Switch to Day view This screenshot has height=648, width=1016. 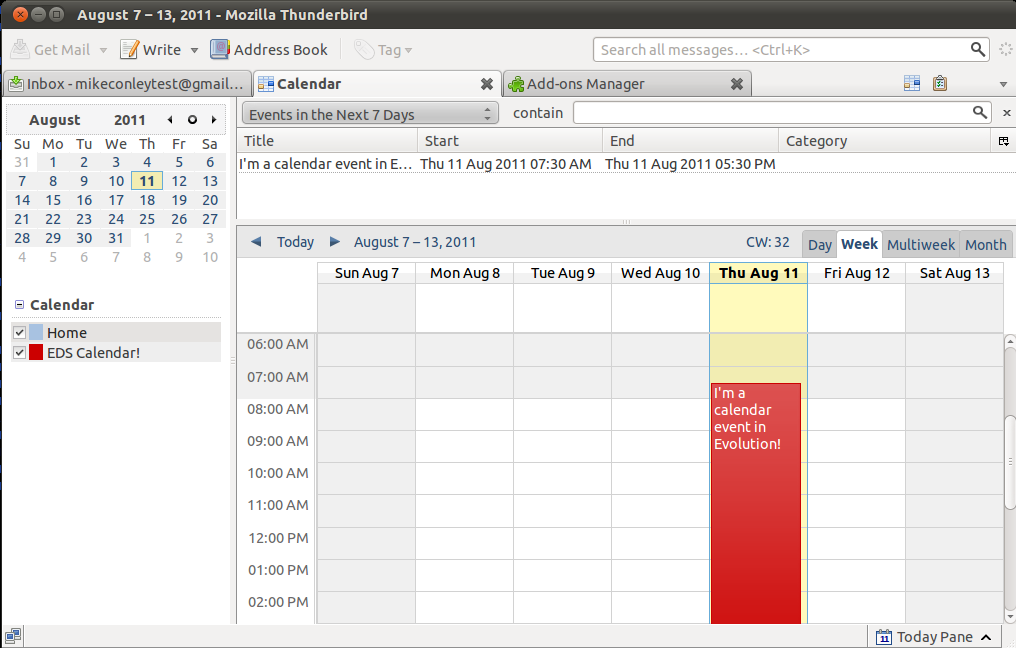[x=819, y=244]
